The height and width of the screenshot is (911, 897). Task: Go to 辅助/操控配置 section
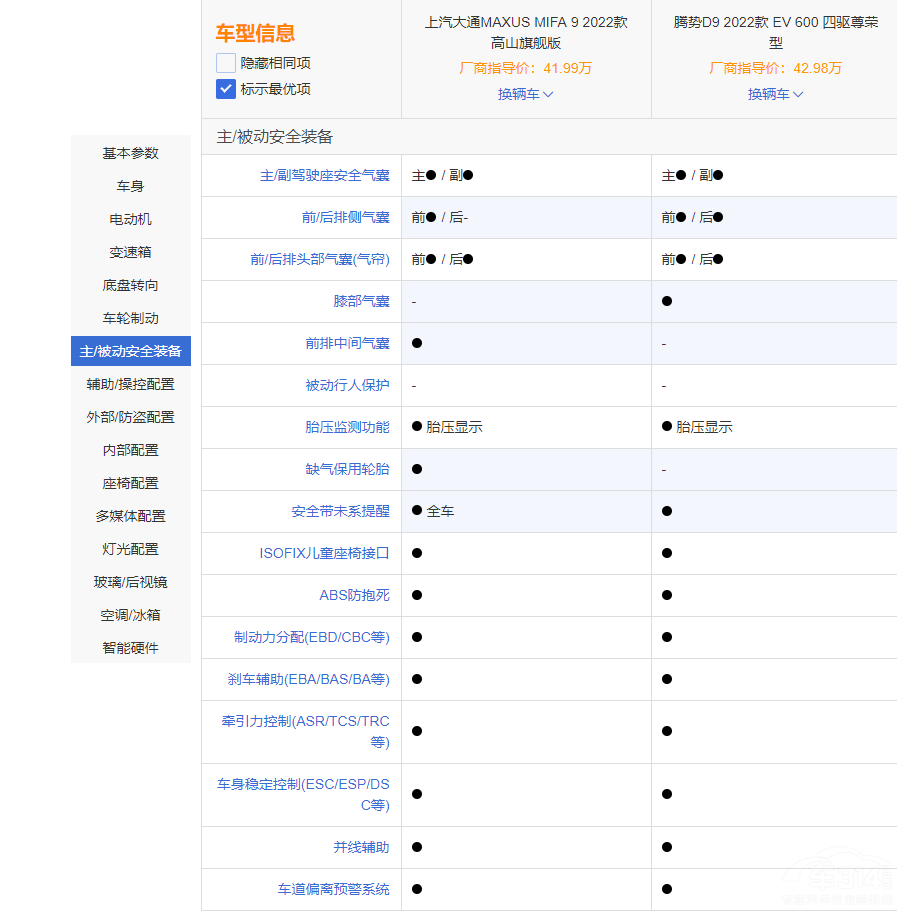130,384
